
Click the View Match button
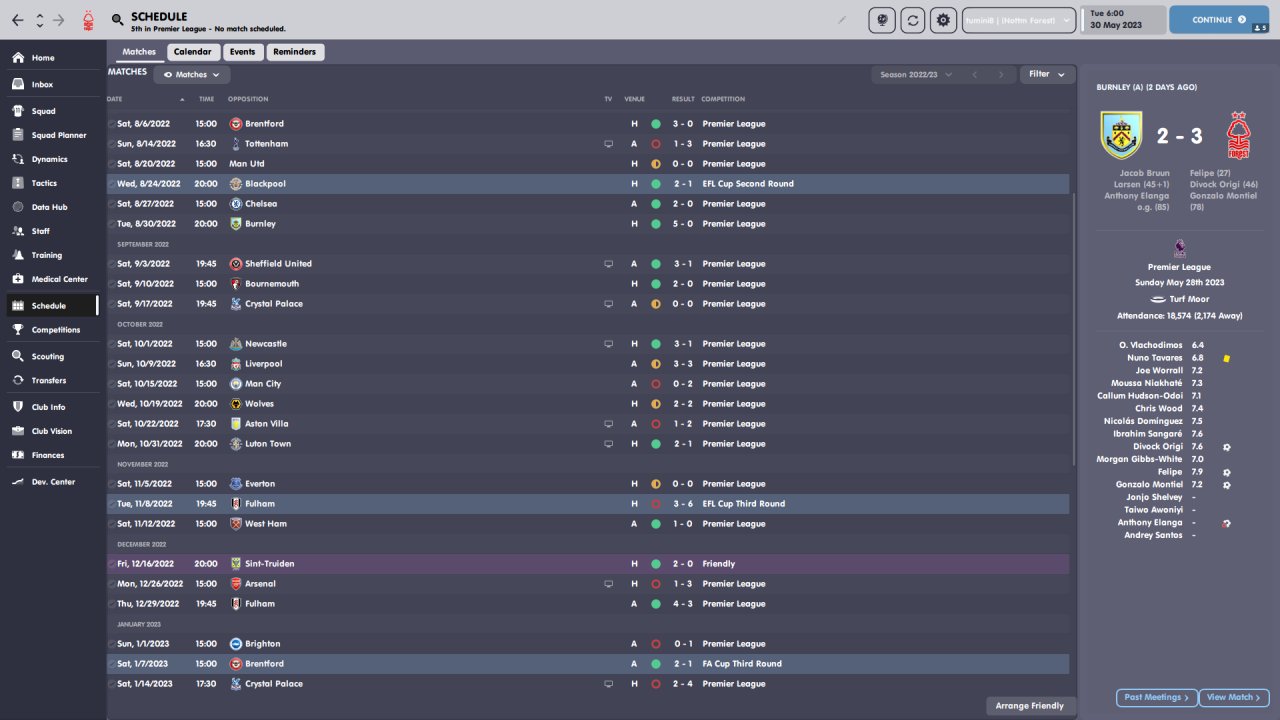pos(1234,697)
